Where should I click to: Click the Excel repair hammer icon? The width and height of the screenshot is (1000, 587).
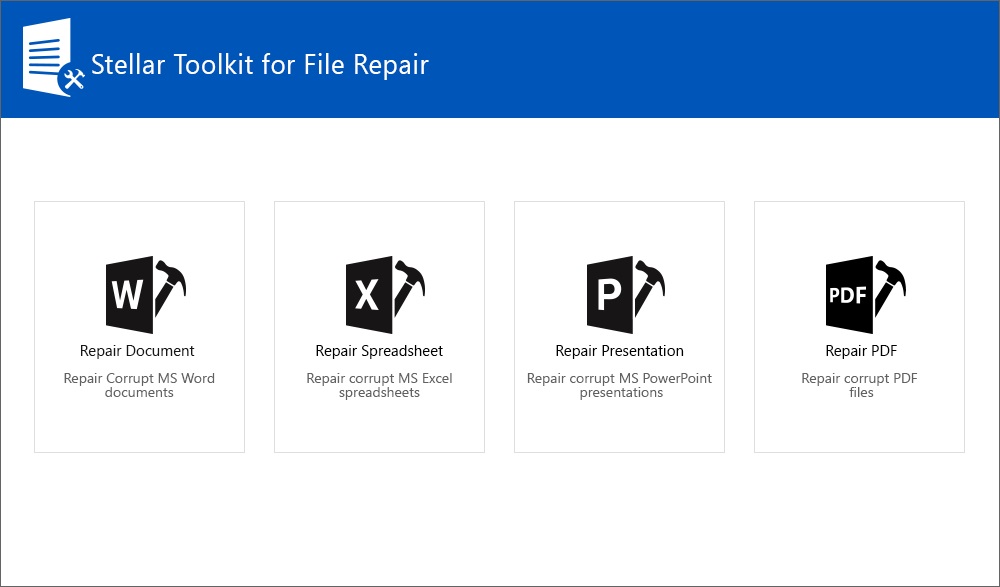pyautogui.click(x=385, y=295)
